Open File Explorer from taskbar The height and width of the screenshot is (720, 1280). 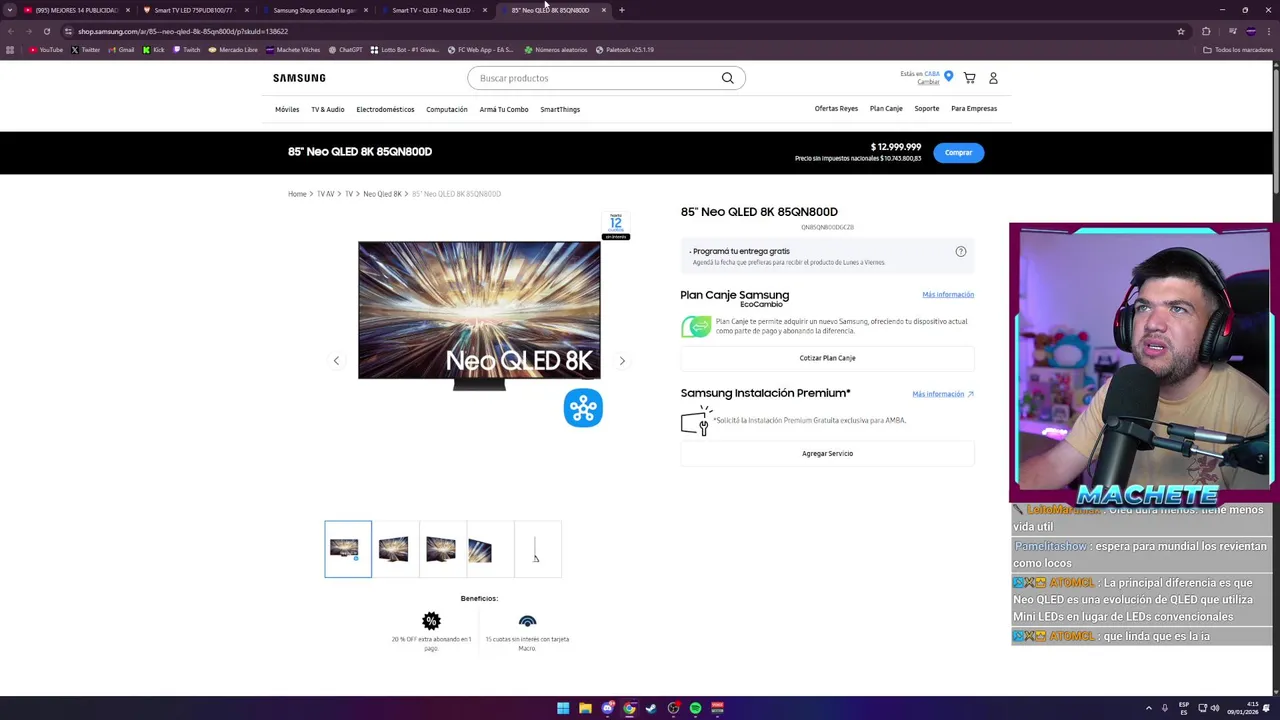point(585,708)
